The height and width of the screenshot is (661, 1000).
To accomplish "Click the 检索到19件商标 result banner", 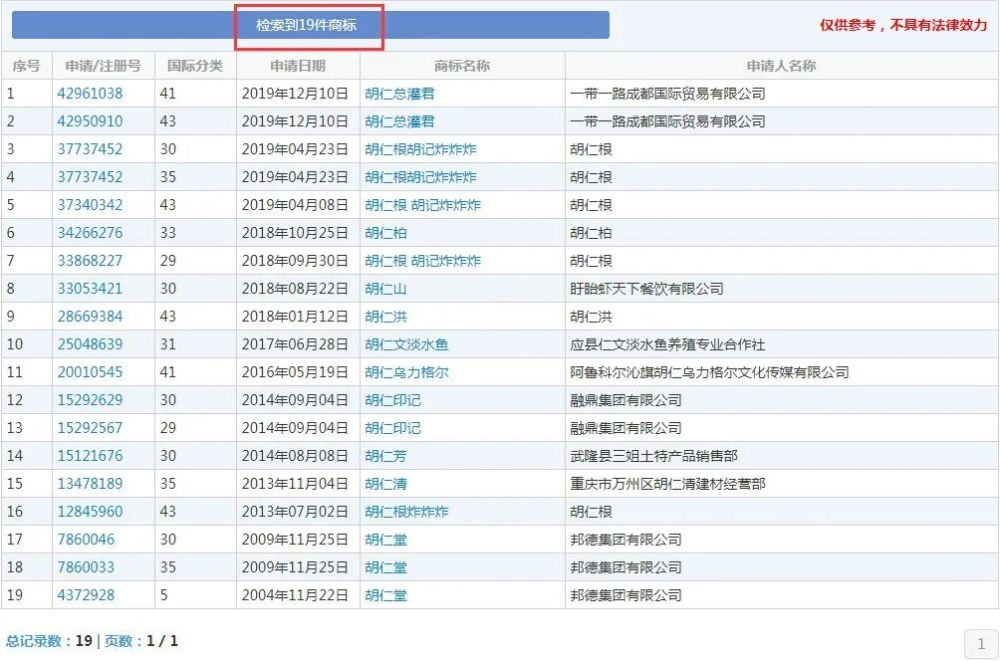I will tap(310, 26).
